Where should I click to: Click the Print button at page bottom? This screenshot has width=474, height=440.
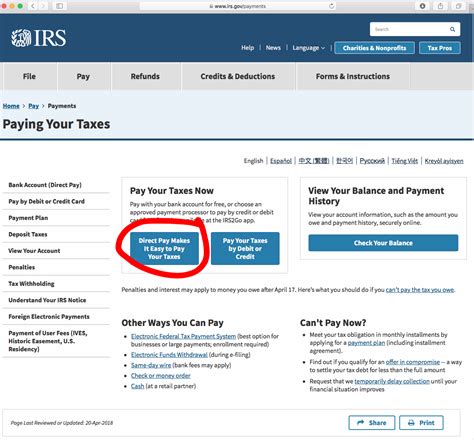click(x=421, y=423)
